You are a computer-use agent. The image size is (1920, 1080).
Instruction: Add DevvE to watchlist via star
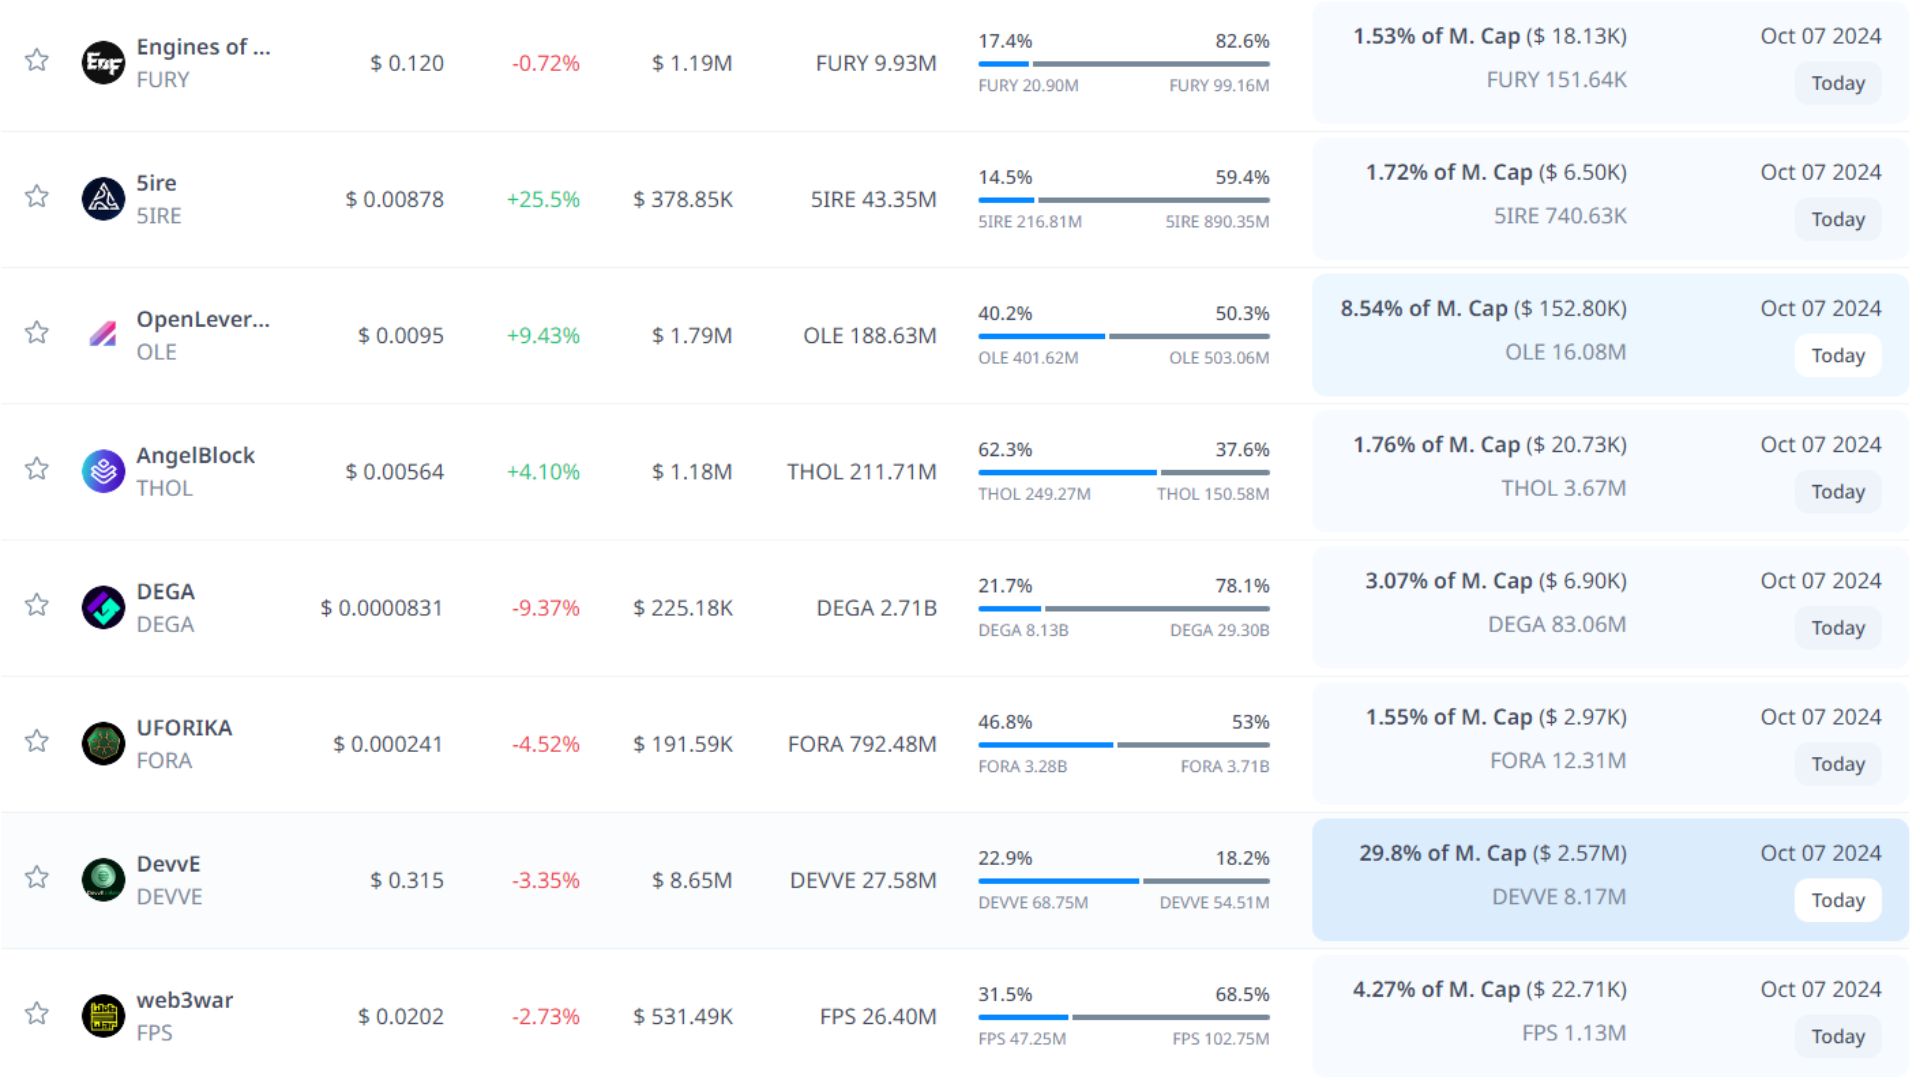37,877
